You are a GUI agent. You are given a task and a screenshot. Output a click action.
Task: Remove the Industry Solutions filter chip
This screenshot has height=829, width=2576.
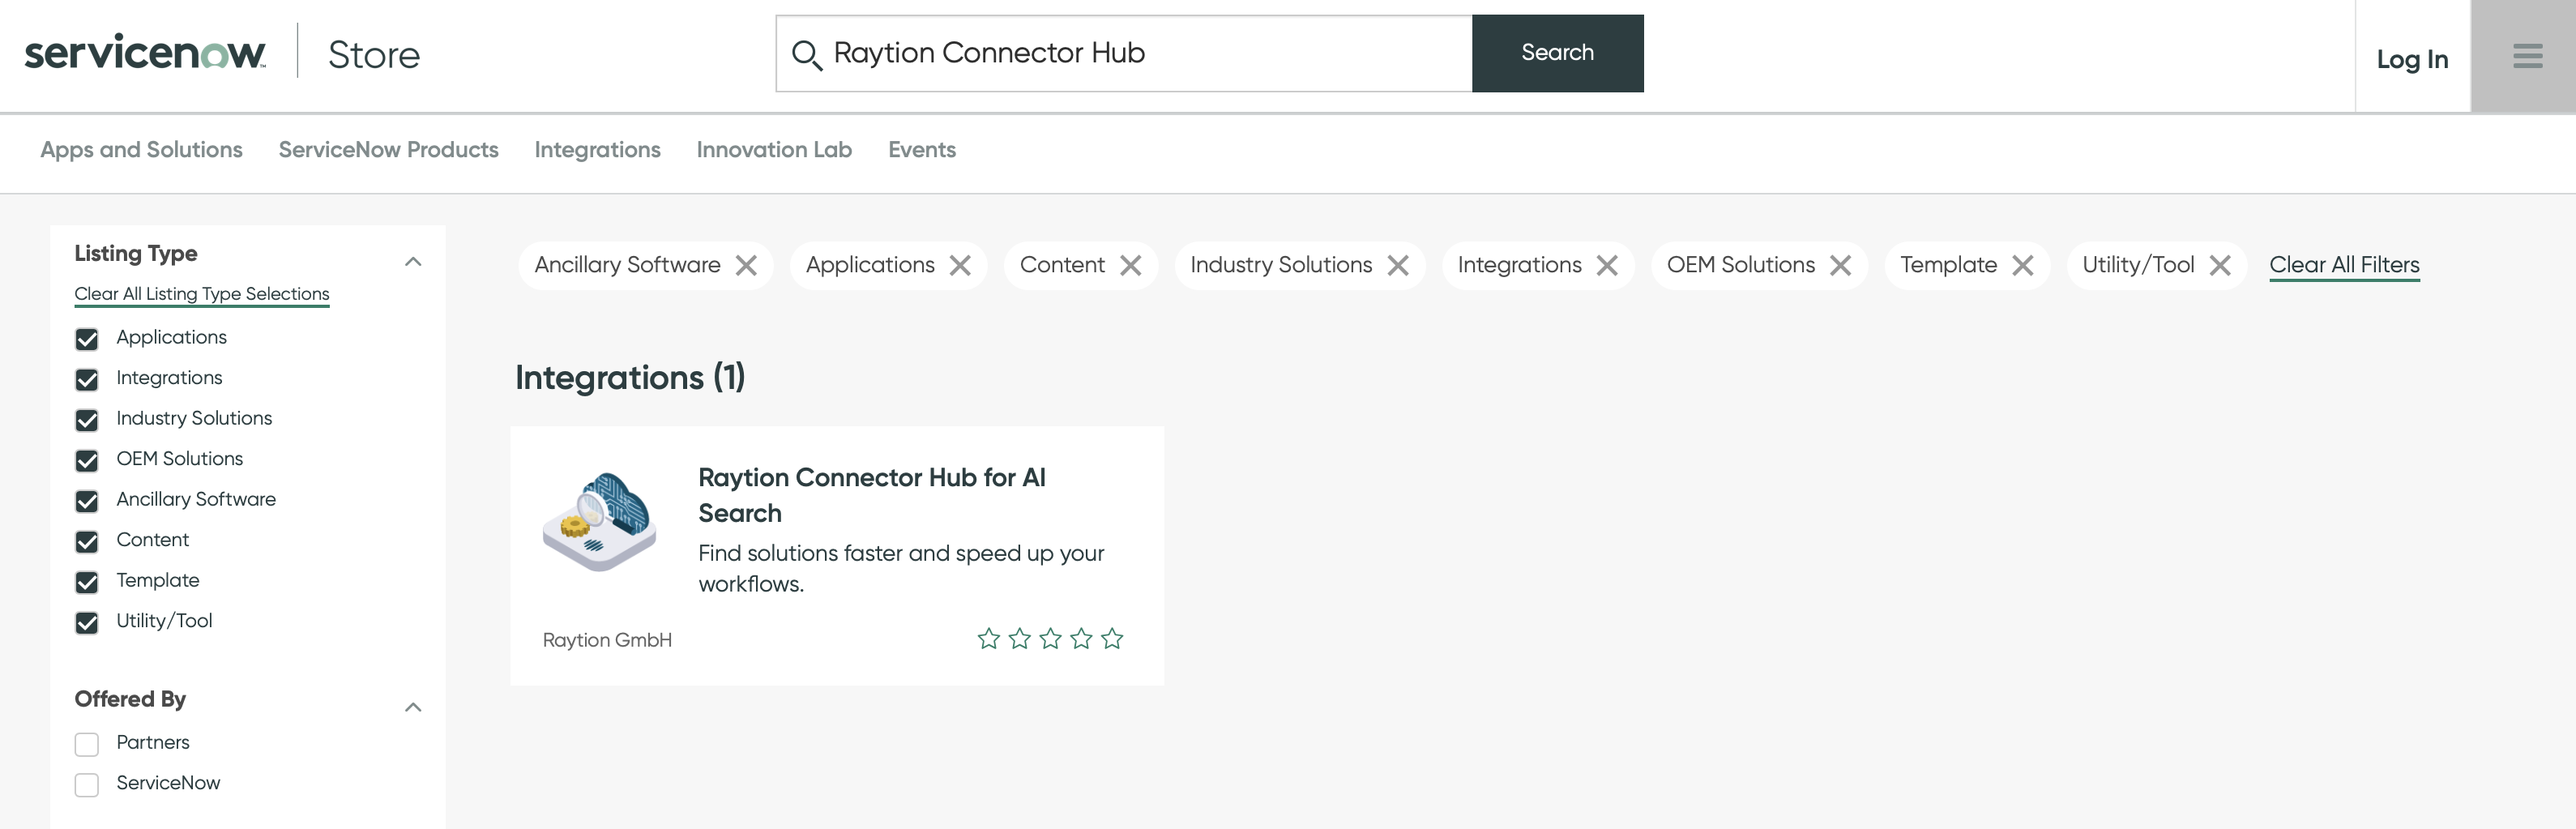pos(1398,265)
